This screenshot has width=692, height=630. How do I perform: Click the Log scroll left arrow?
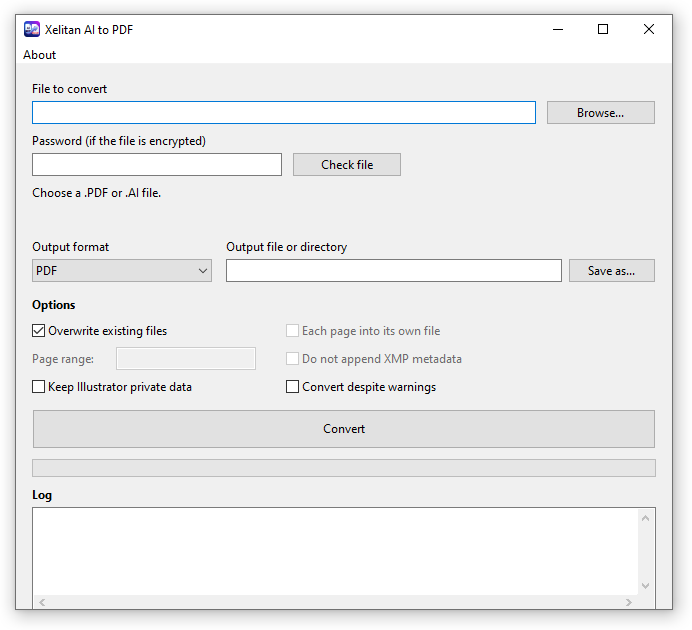(x=42, y=602)
